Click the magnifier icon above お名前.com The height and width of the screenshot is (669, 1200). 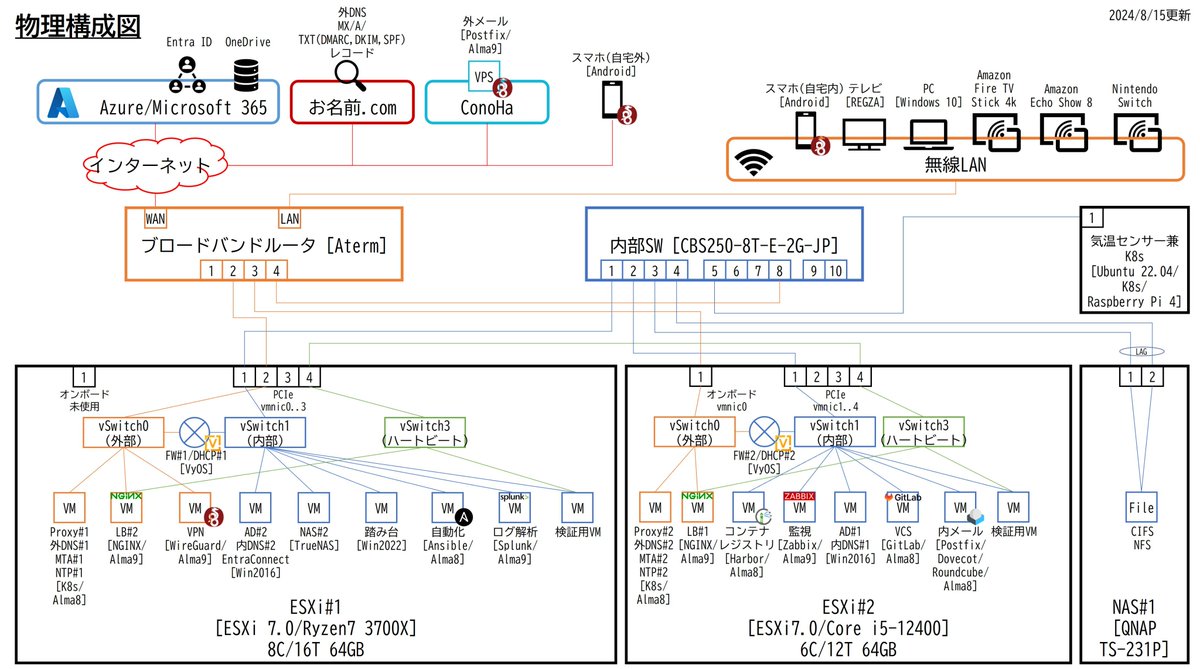point(350,76)
